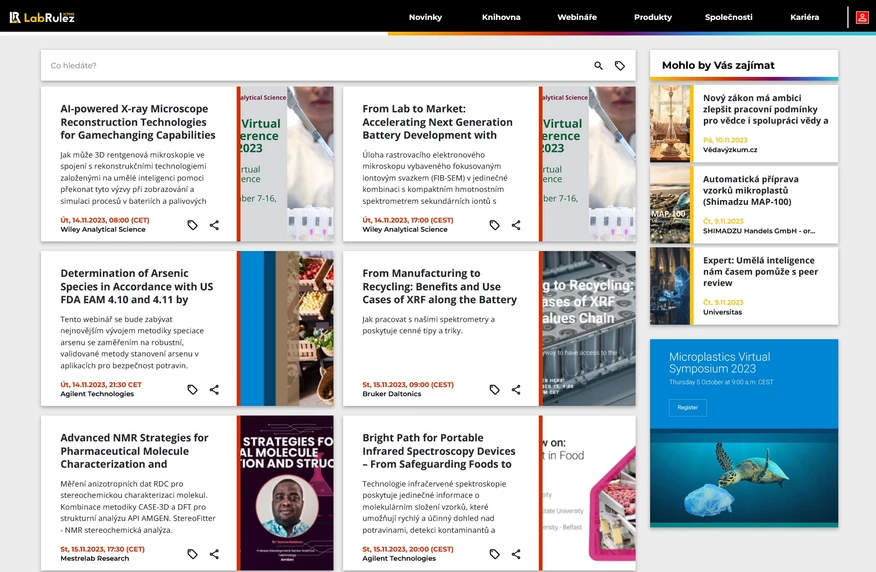The width and height of the screenshot is (876, 572).
Task: Open the Knihovna menu item
Action: tap(501, 17)
